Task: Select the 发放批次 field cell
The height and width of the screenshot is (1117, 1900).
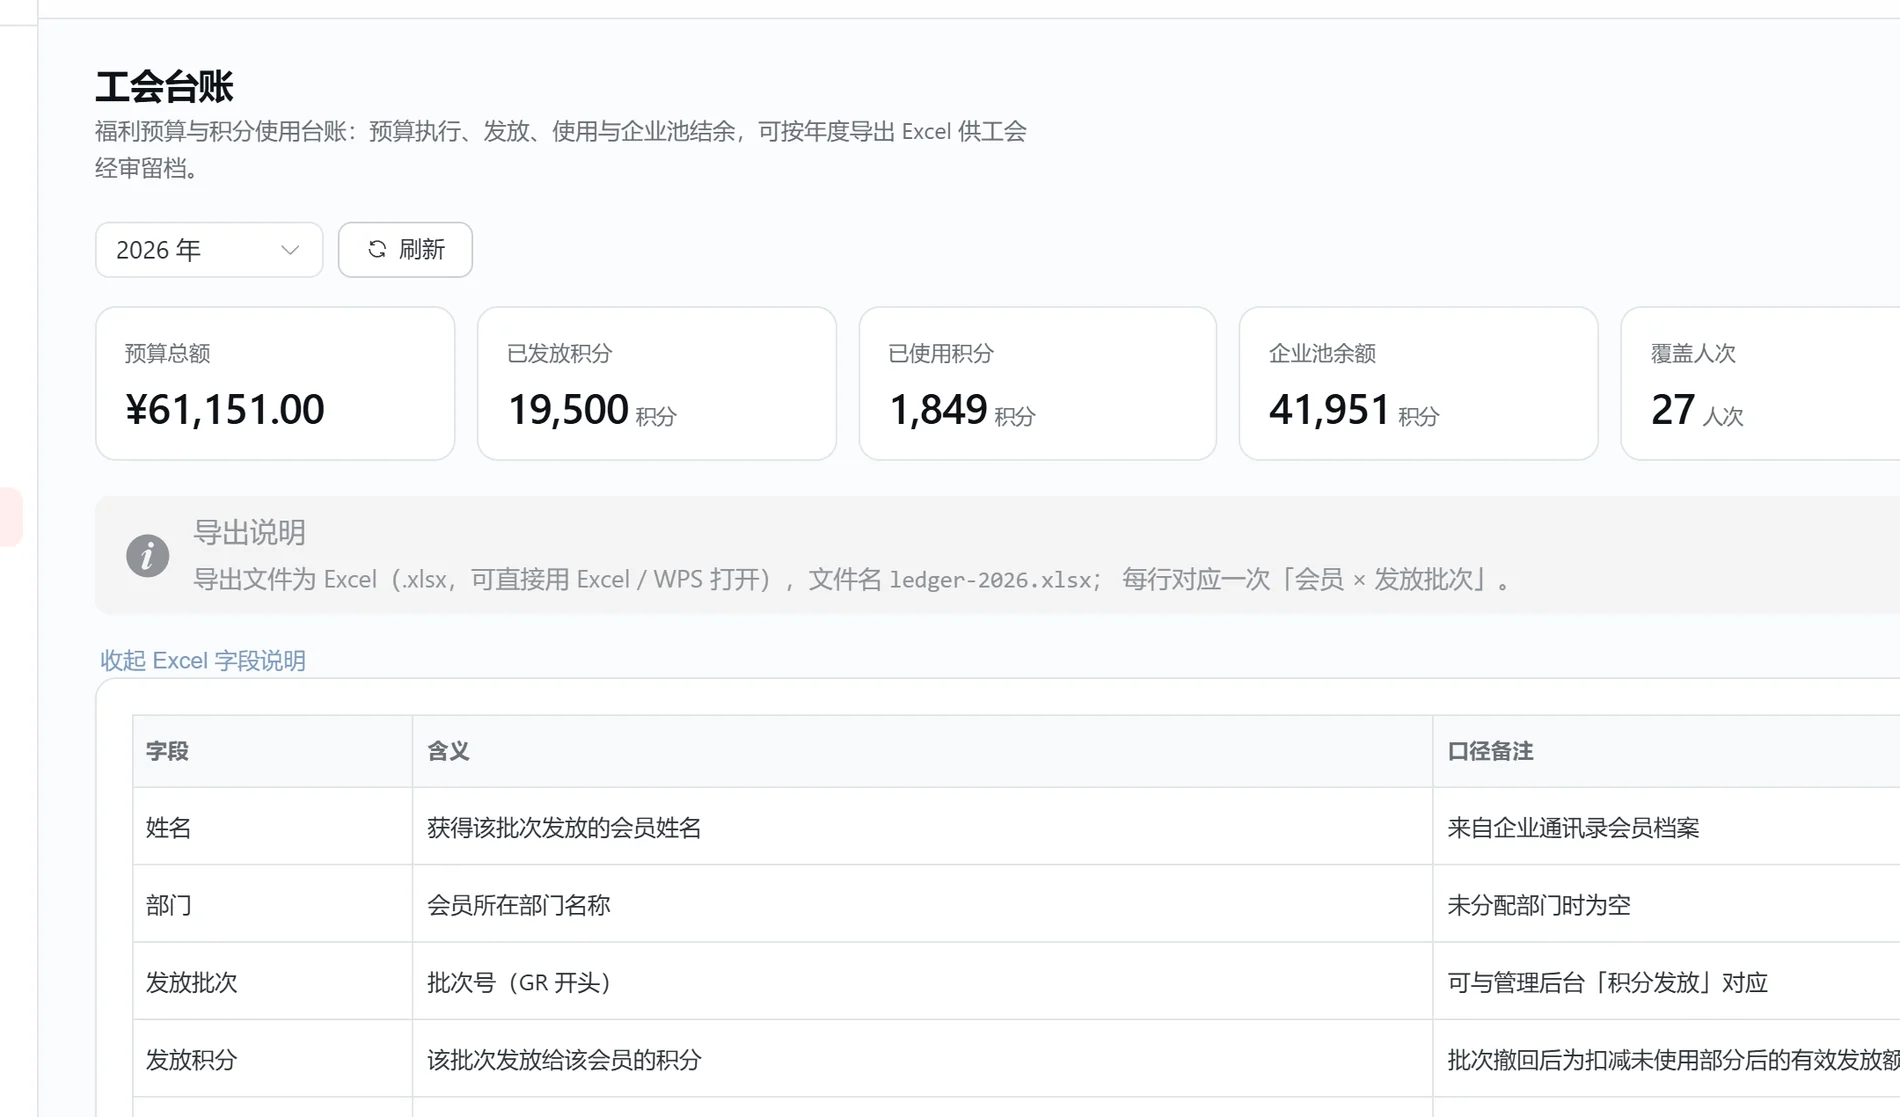Action: pos(272,982)
